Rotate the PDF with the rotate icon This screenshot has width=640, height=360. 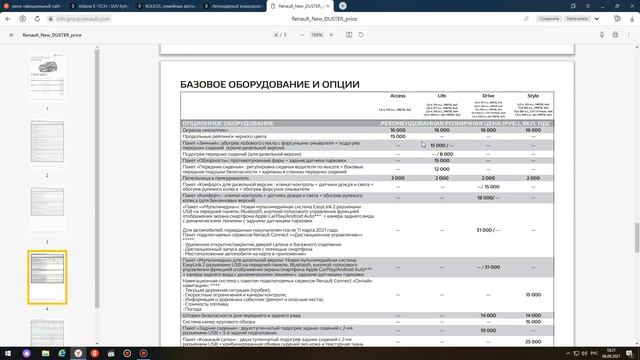point(361,35)
